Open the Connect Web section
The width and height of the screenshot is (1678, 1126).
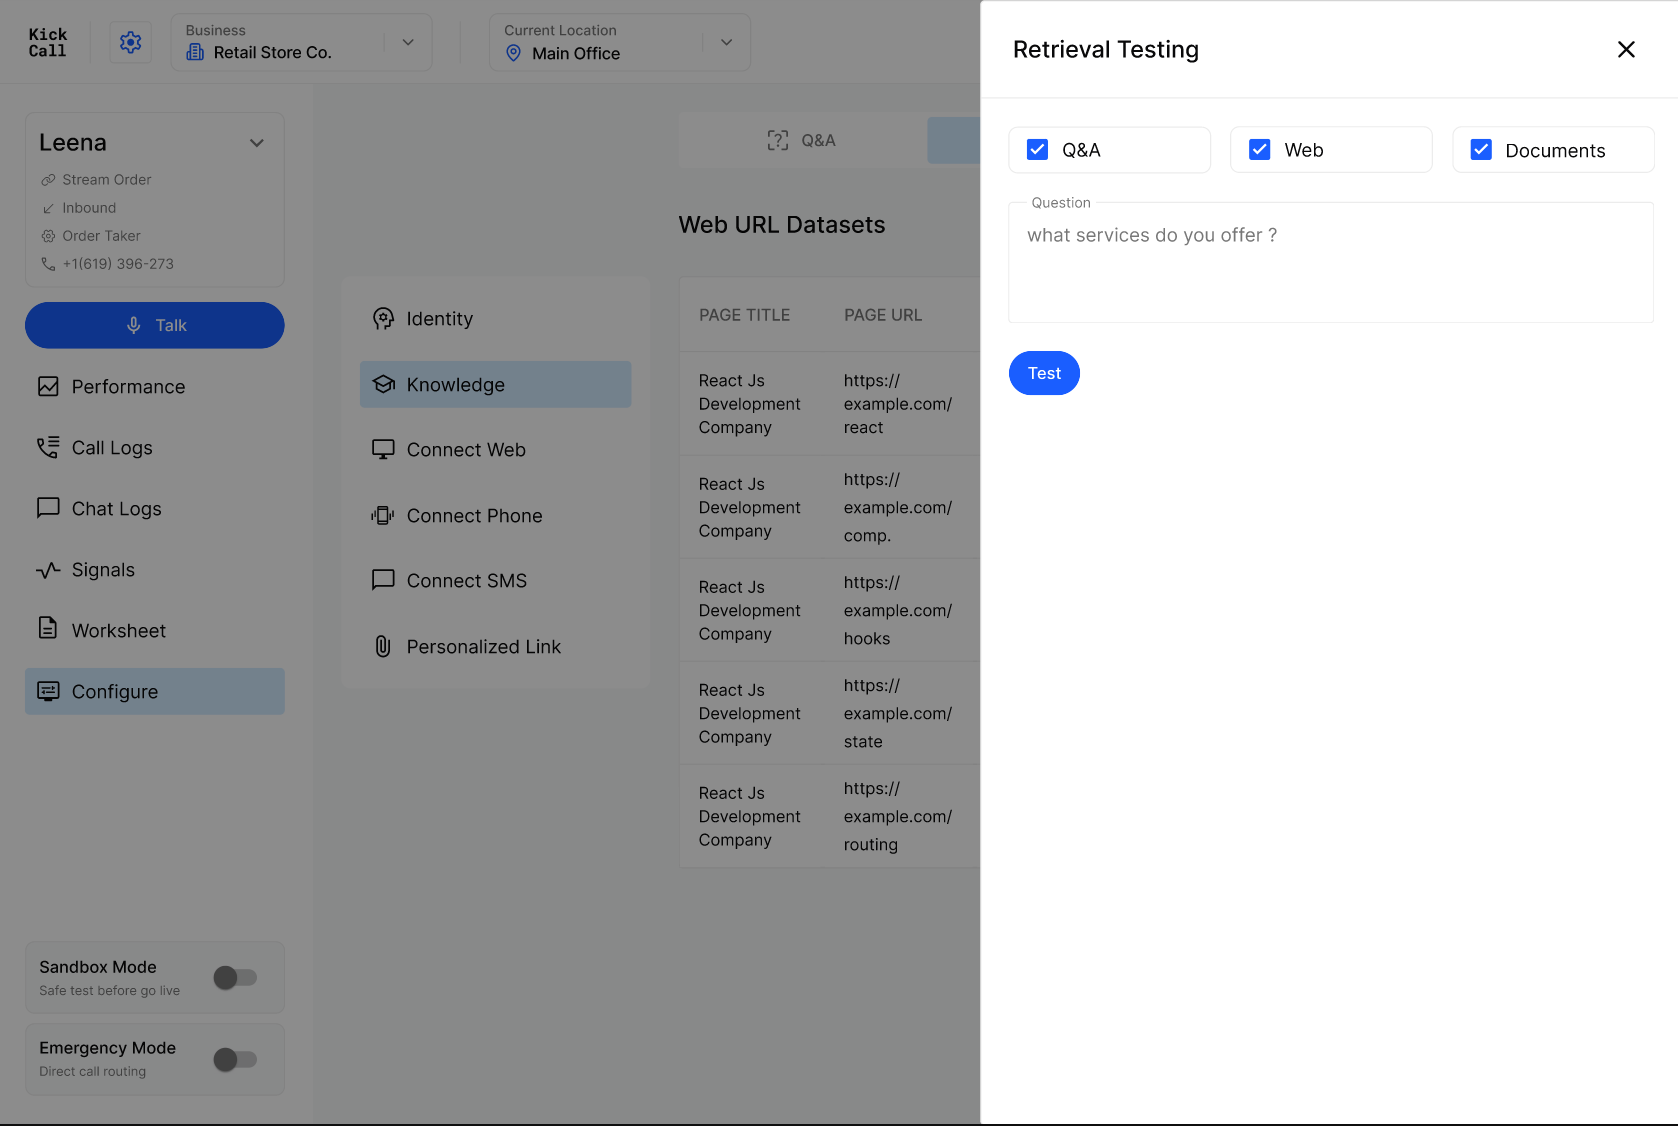point(496,449)
